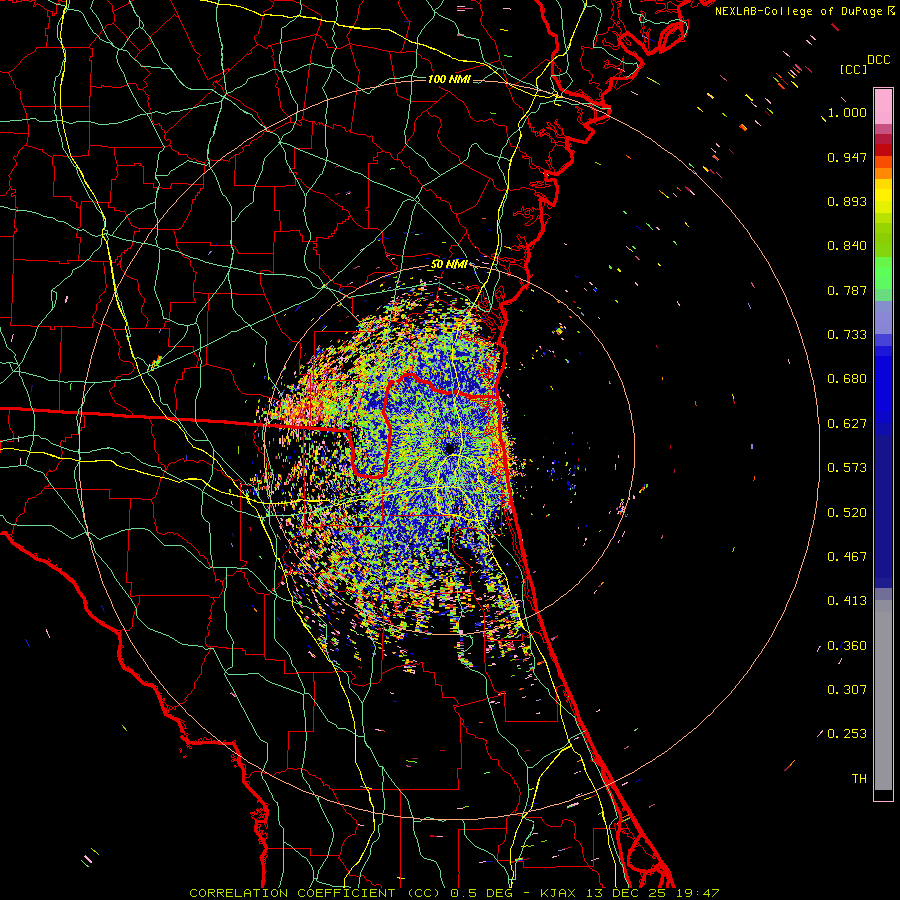Click the 0.360 value on color scale
This screenshot has width=900, height=900.
pyautogui.click(x=847, y=646)
